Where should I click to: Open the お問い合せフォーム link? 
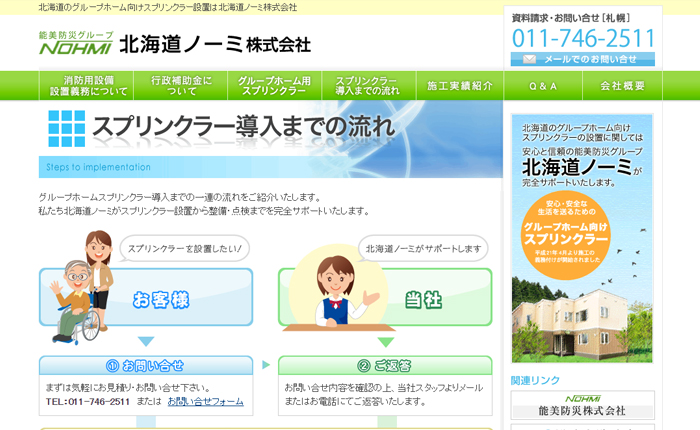pyautogui.click(x=205, y=401)
